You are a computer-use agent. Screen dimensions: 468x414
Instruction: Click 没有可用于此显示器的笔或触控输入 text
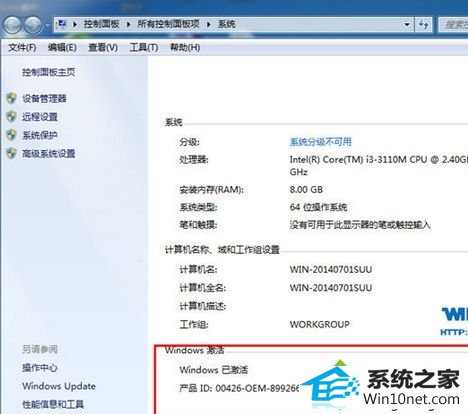[x=360, y=225]
